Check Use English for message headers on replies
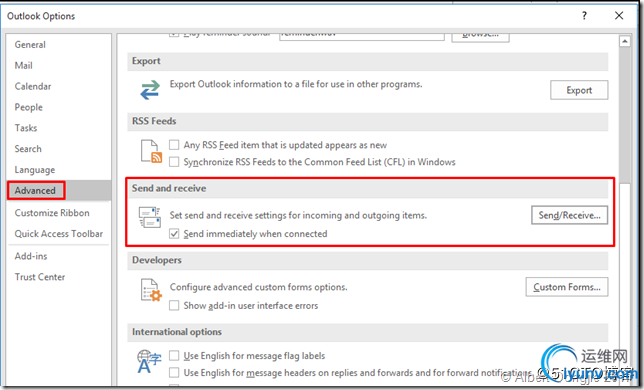The height and width of the screenshot is (390, 644). (x=174, y=372)
